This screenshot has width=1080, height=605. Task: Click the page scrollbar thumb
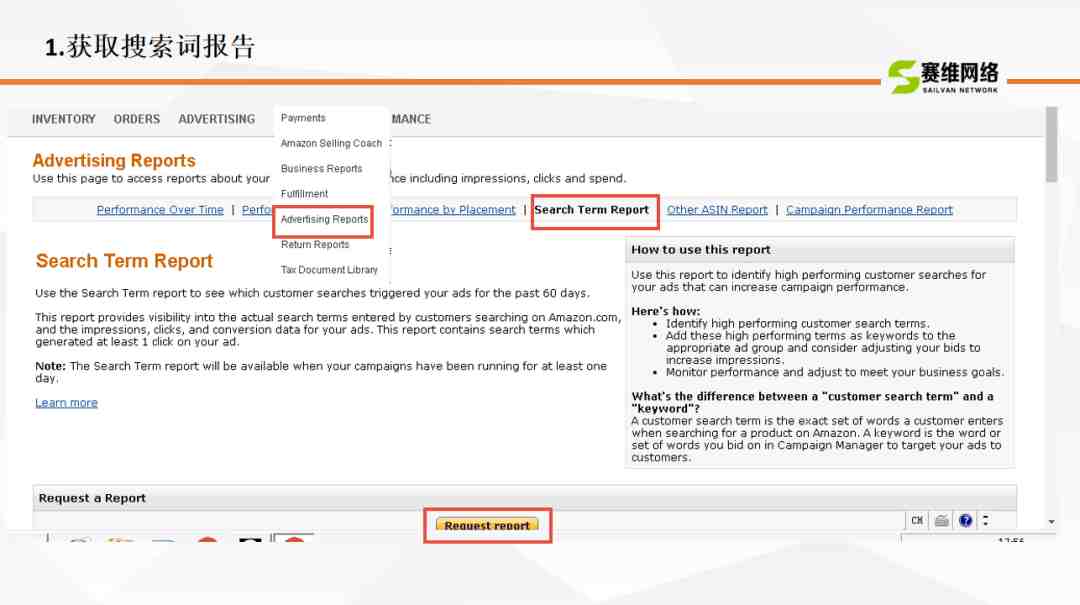(1051, 144)
